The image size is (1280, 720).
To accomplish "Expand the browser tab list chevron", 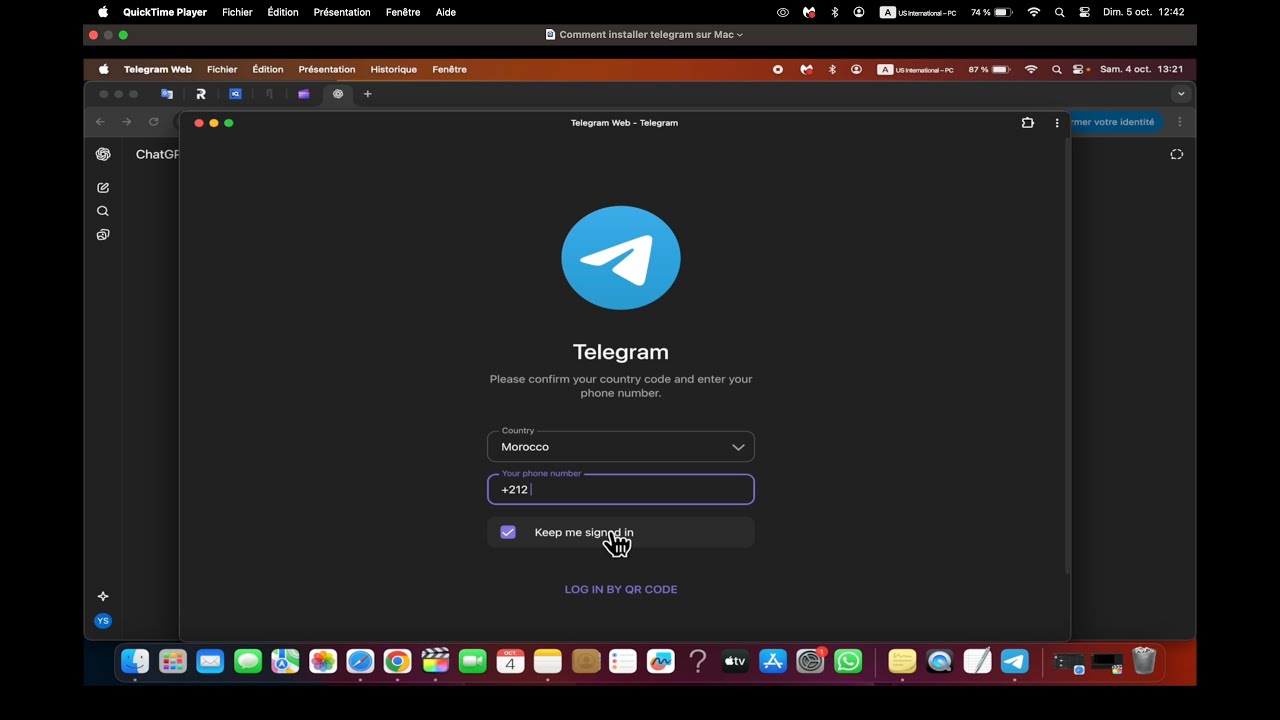I will click(1181, 94).
